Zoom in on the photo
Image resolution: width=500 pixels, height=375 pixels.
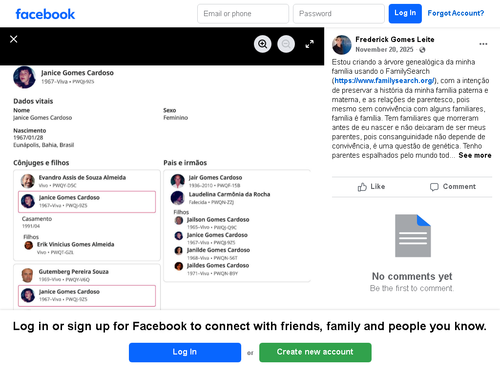click(x=263, y=44)
